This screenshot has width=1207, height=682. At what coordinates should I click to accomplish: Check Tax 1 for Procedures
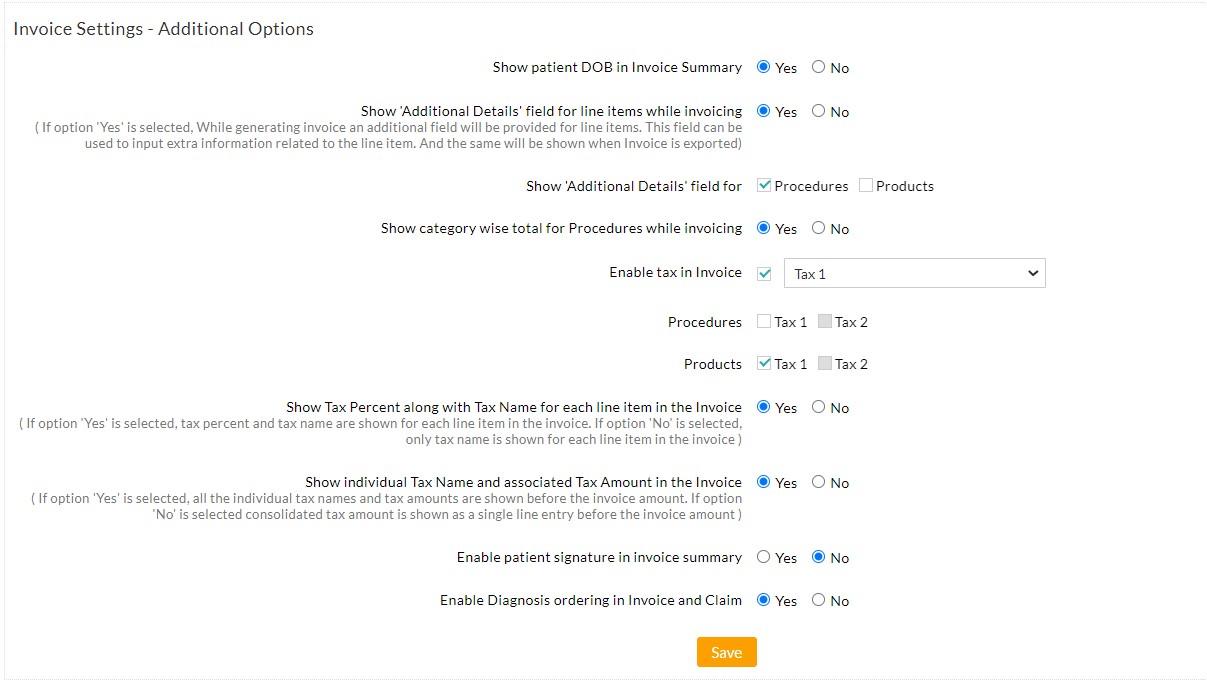click(x=764, y=321)
